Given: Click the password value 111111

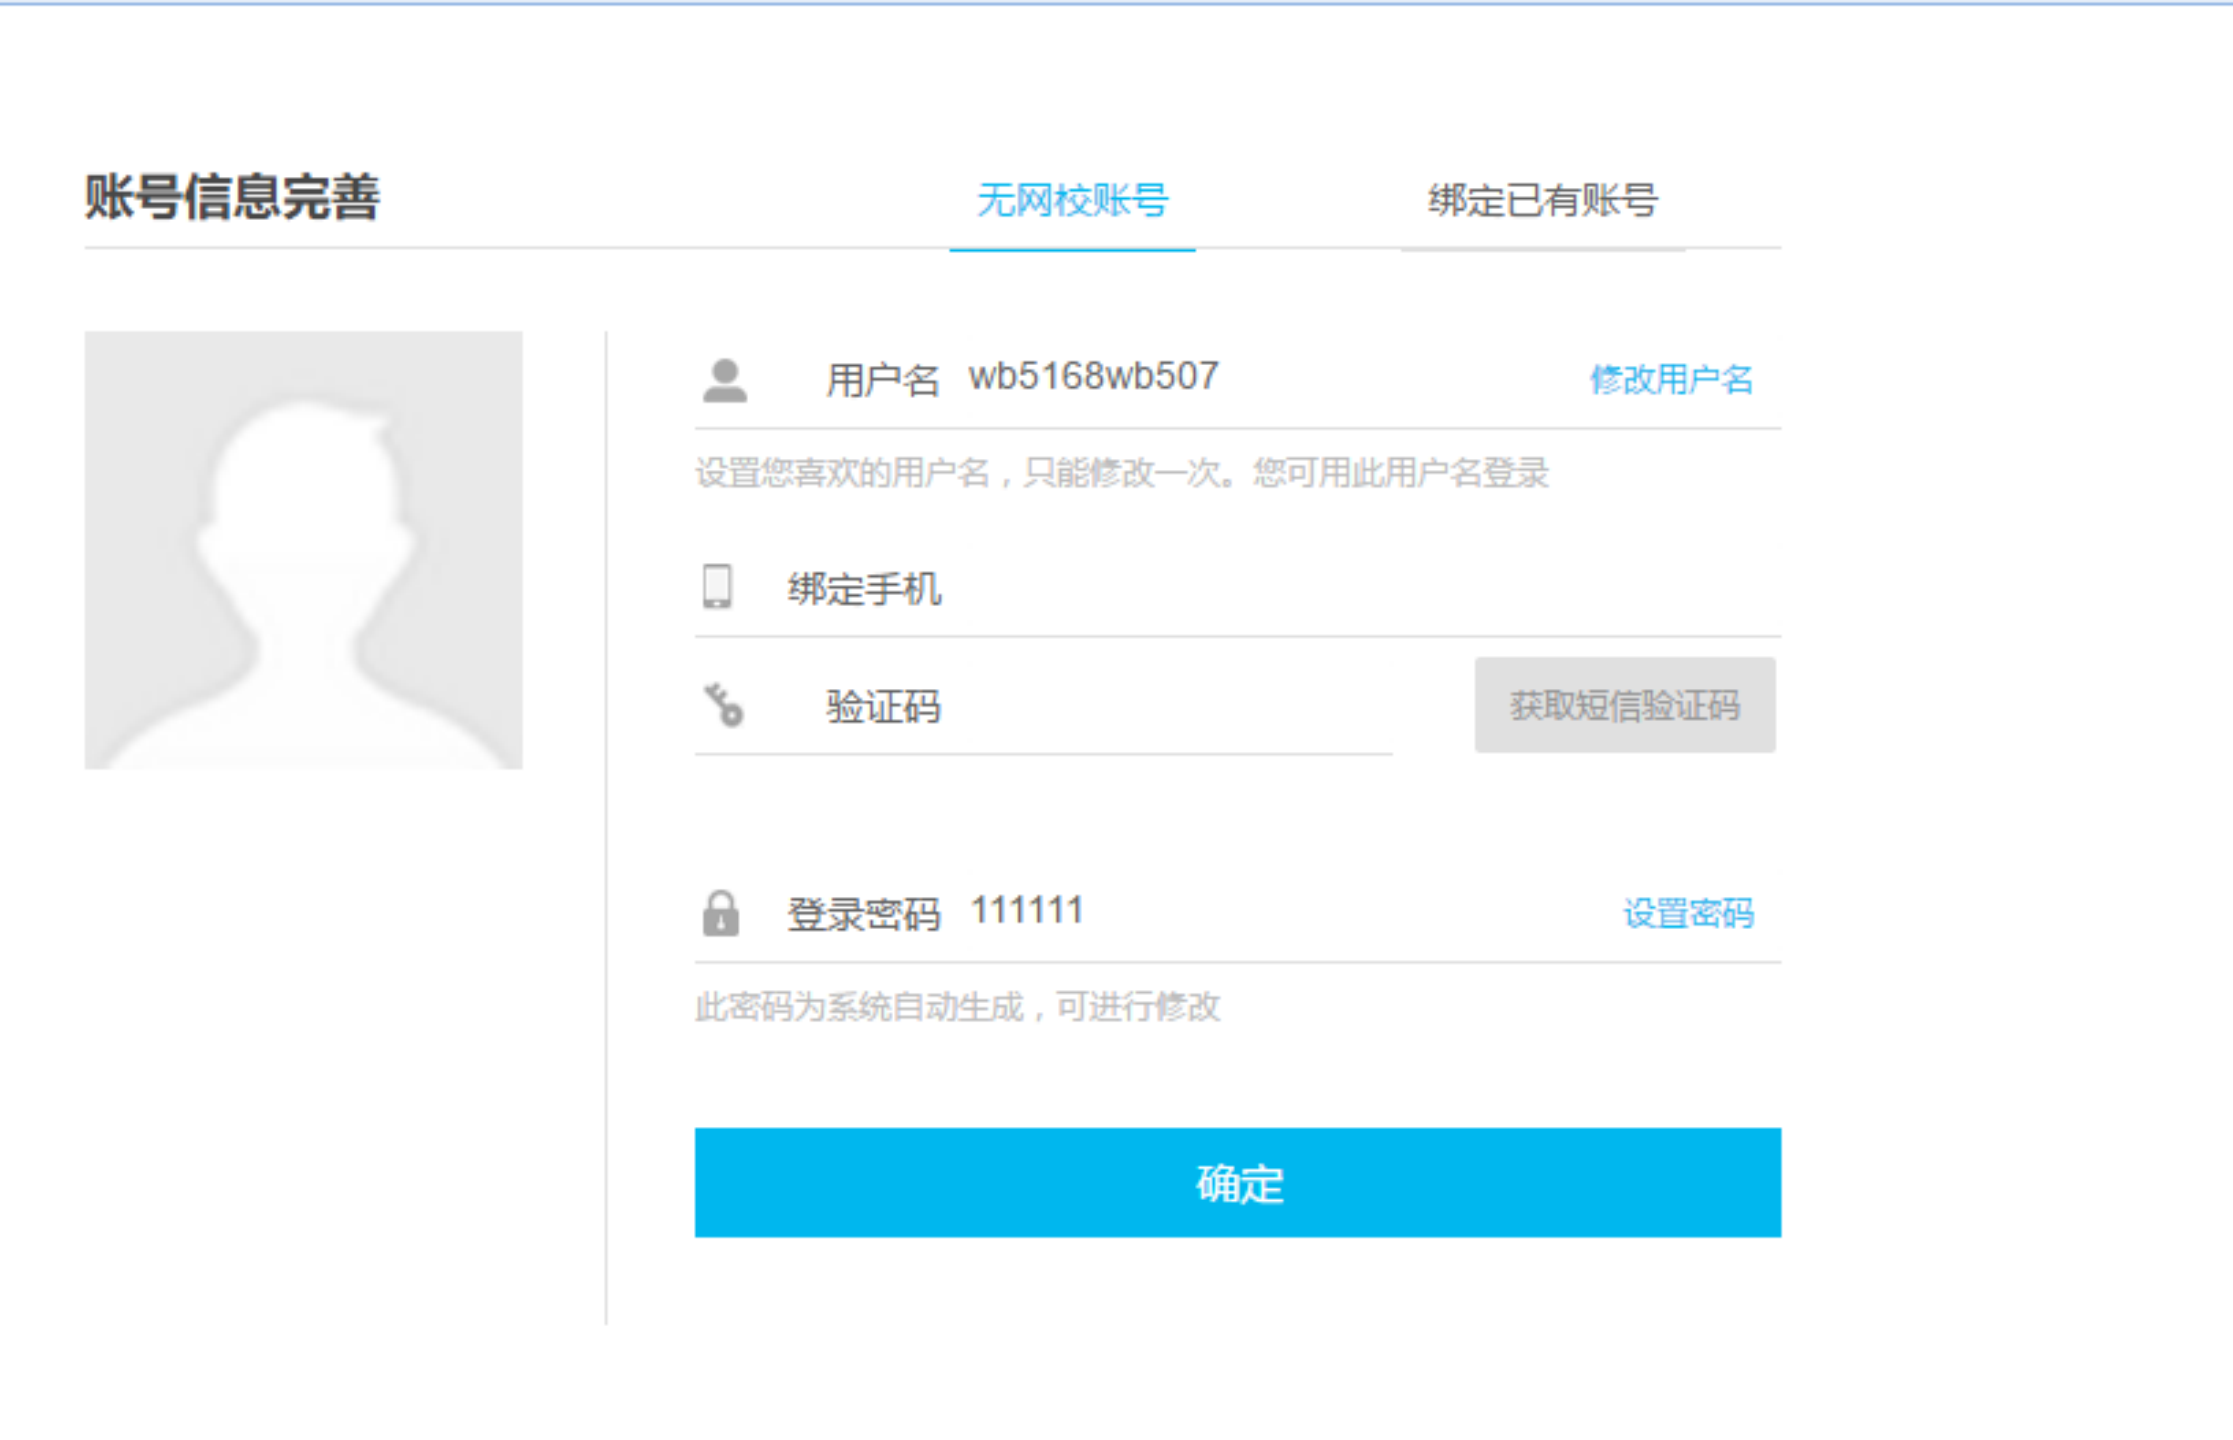Looking at the screenshot, I should tap(1027, 911).
